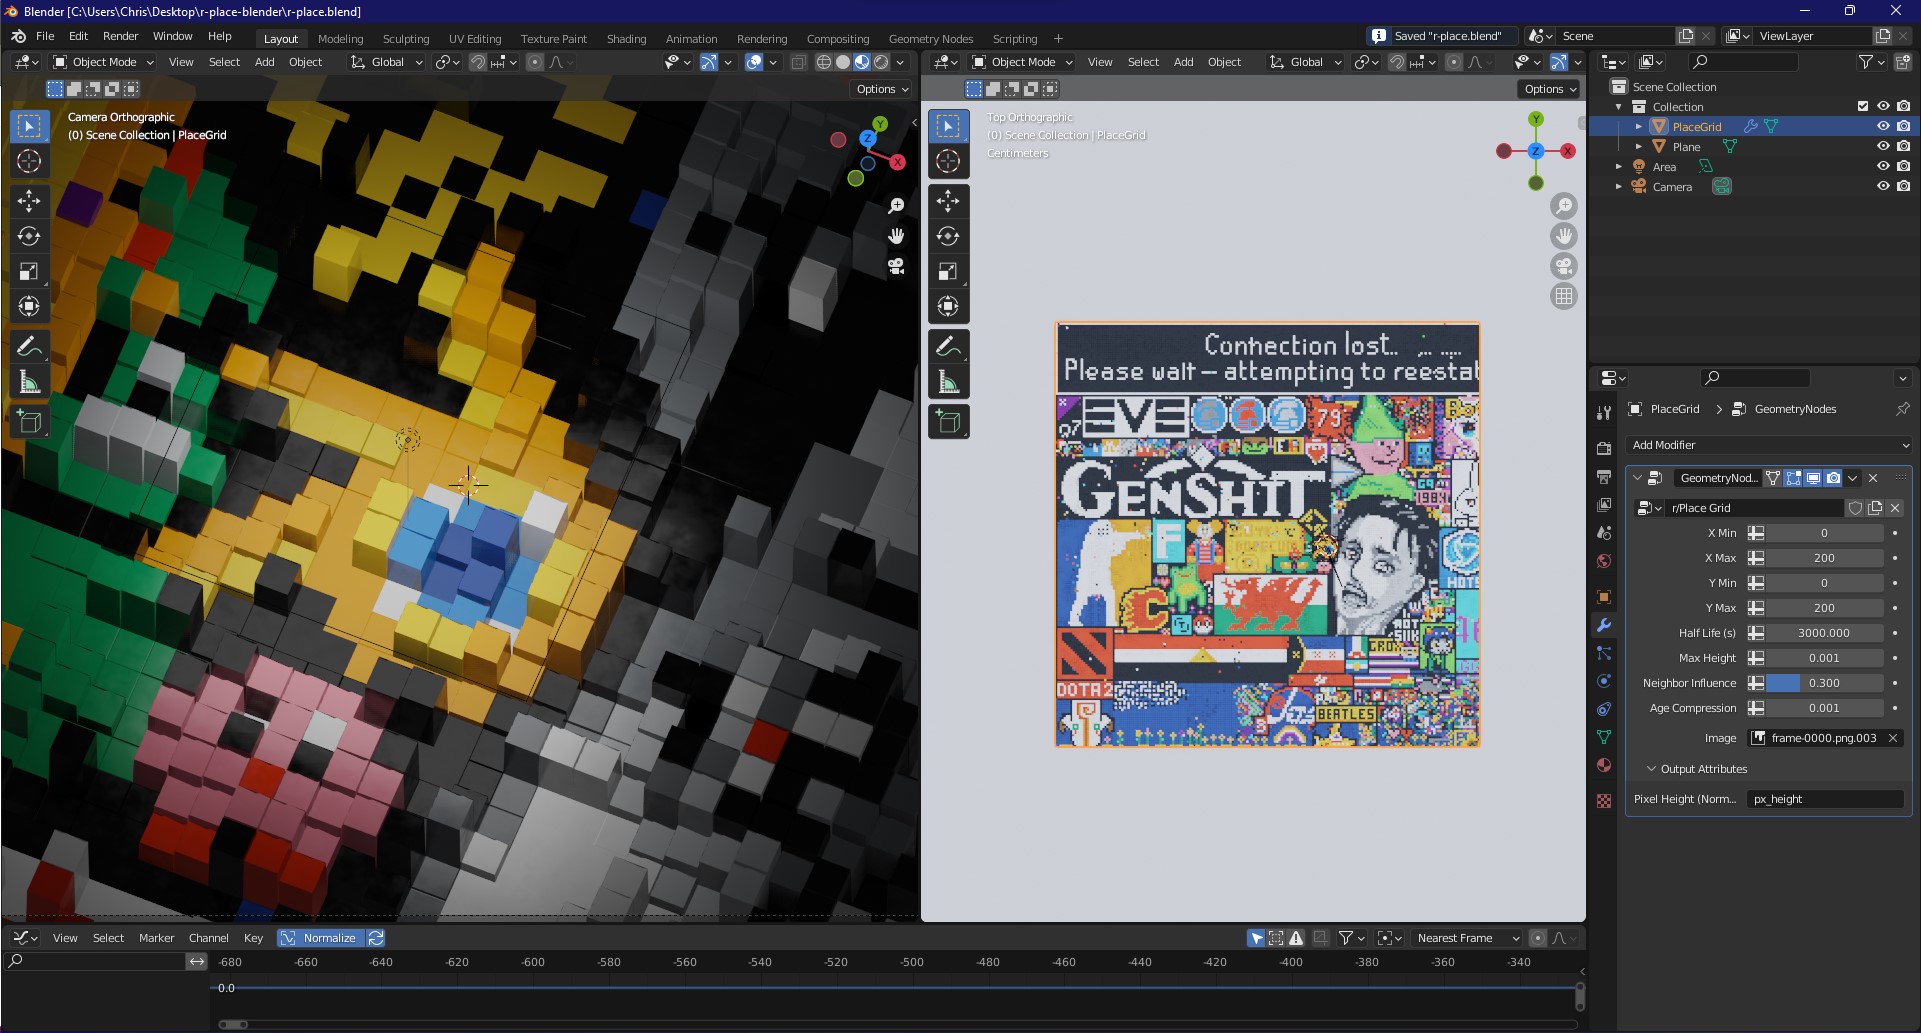Select the Move tool in left viewport
Viewport: 1921px width, 1033px height.
click(x=29, y=201)
